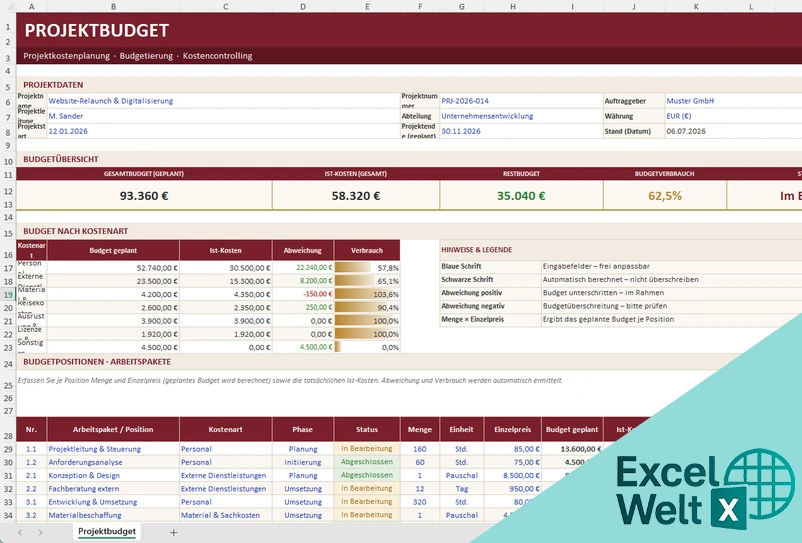
Task: Select column K header
Action: click(x=696, y=6)
